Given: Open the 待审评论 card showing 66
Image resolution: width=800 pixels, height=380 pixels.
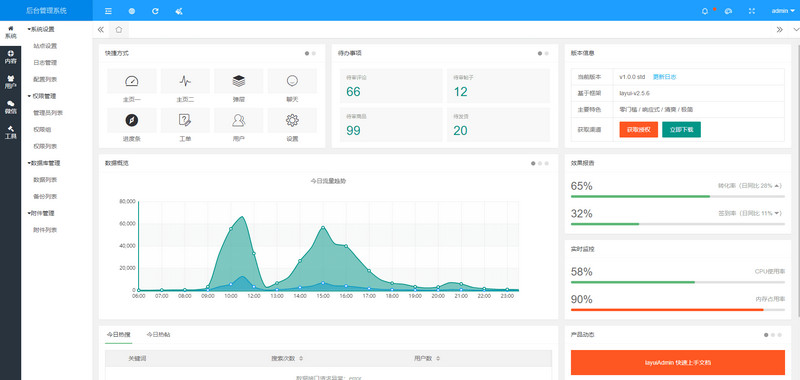Looking at the screenshot, I should click(x=391, y=86).
